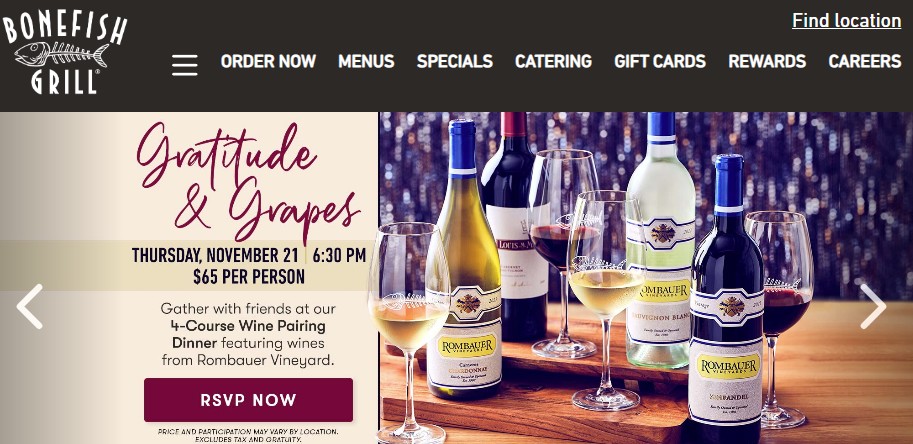Open the CAREERS link in navigation

click(865, 61)
